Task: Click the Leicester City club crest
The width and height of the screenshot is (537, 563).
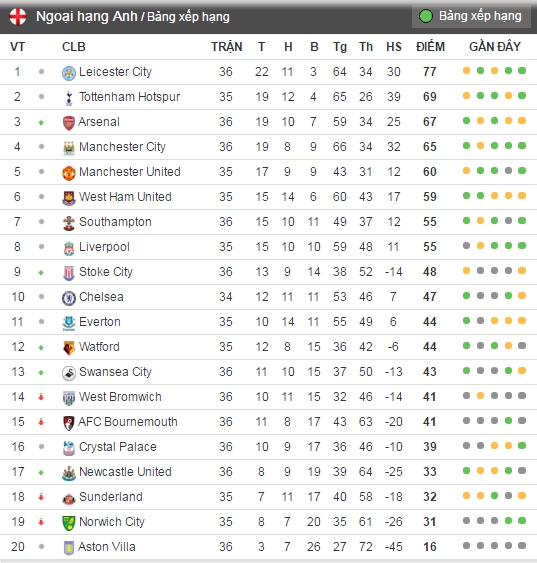Action: 69,73
